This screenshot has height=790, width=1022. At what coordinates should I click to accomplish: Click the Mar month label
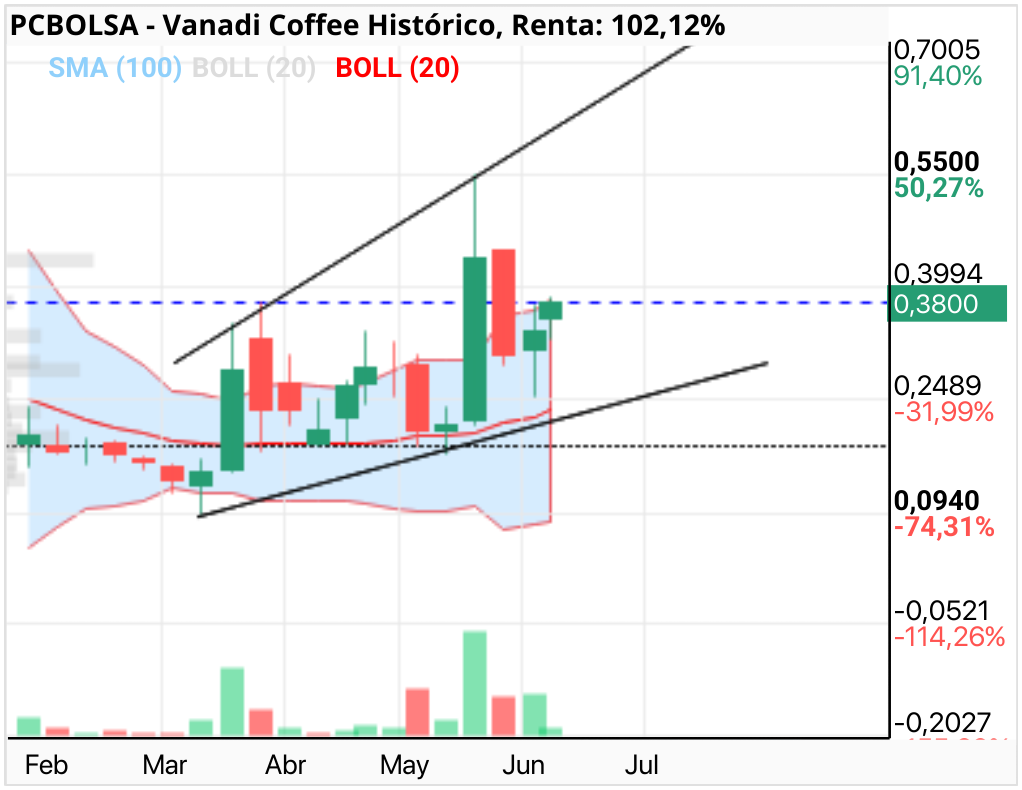165,765
